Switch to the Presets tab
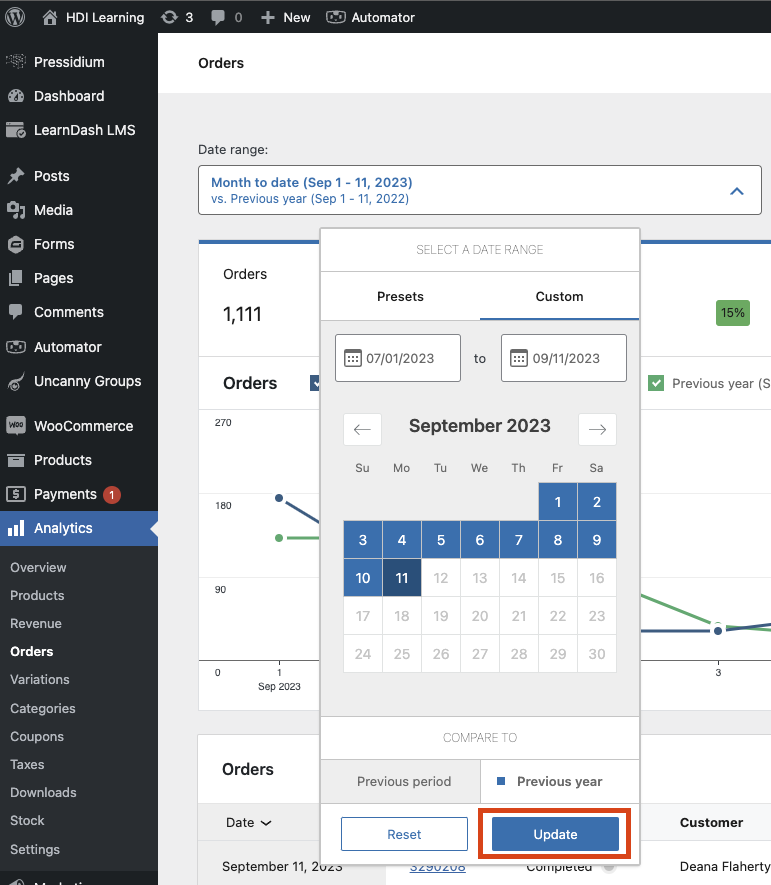Image resolution: width=771 pixels, height=885 pixels. 400,296
